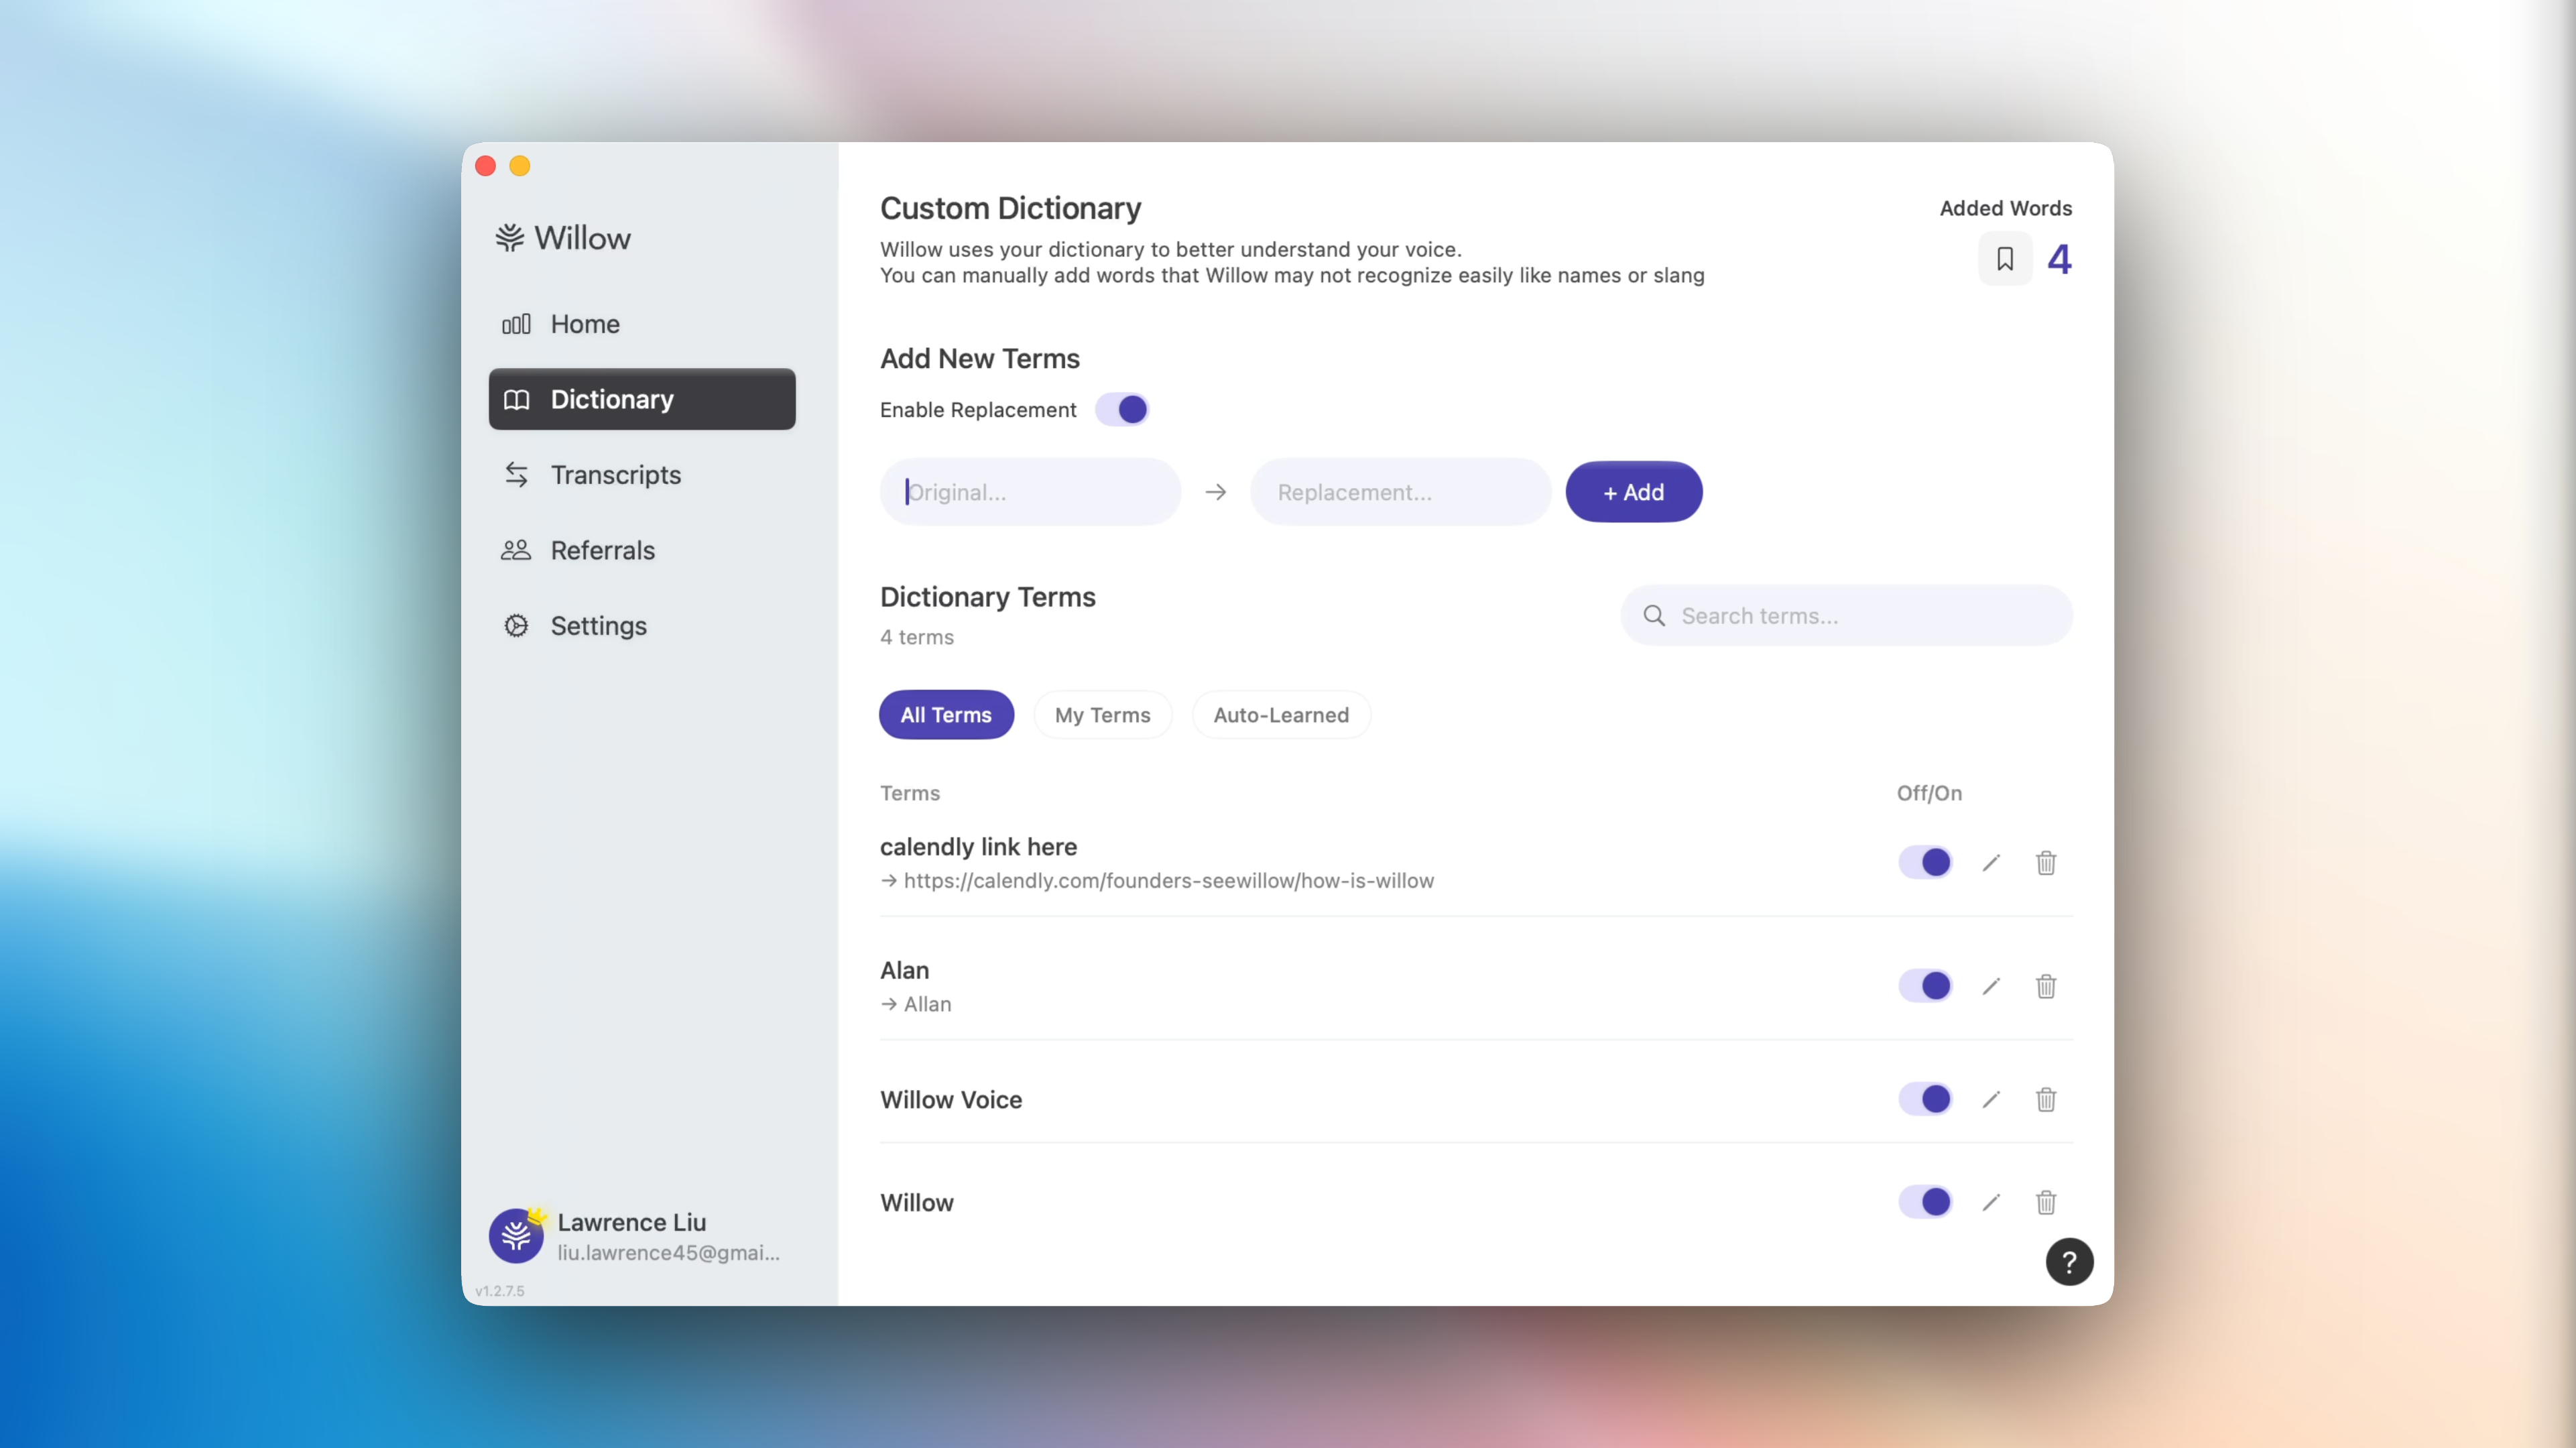Toggle off the Alan term

tap(1925, 986)
